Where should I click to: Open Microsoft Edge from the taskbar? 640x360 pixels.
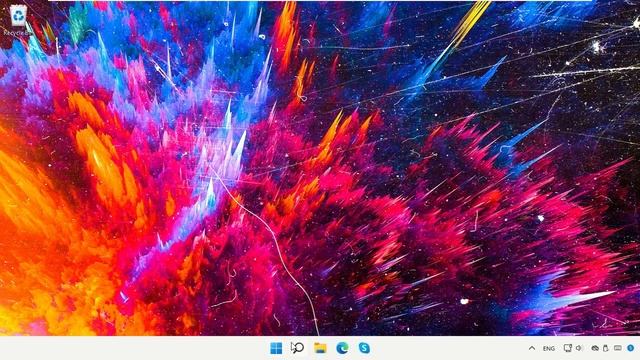pos(342,348)
